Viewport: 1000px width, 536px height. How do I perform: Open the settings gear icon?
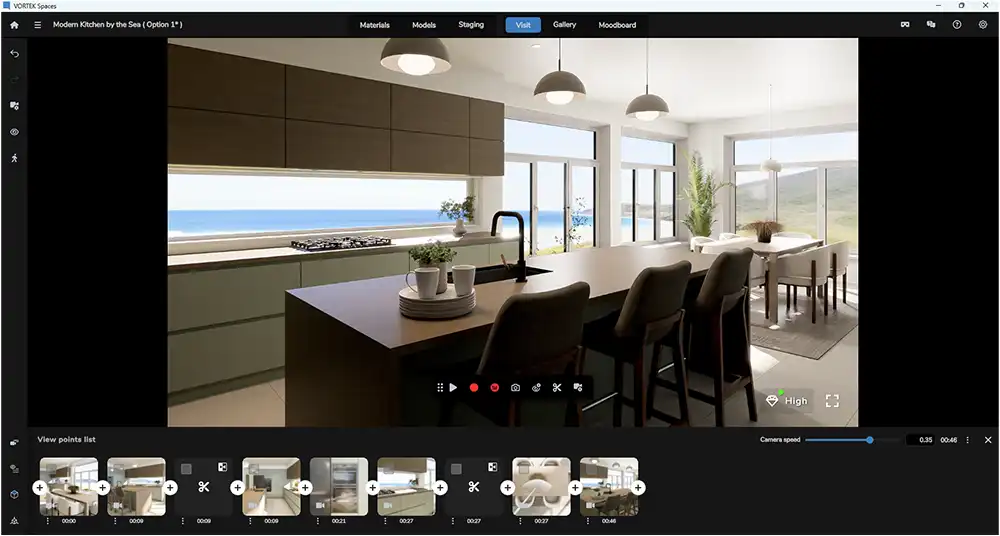[x=983, y=25]
